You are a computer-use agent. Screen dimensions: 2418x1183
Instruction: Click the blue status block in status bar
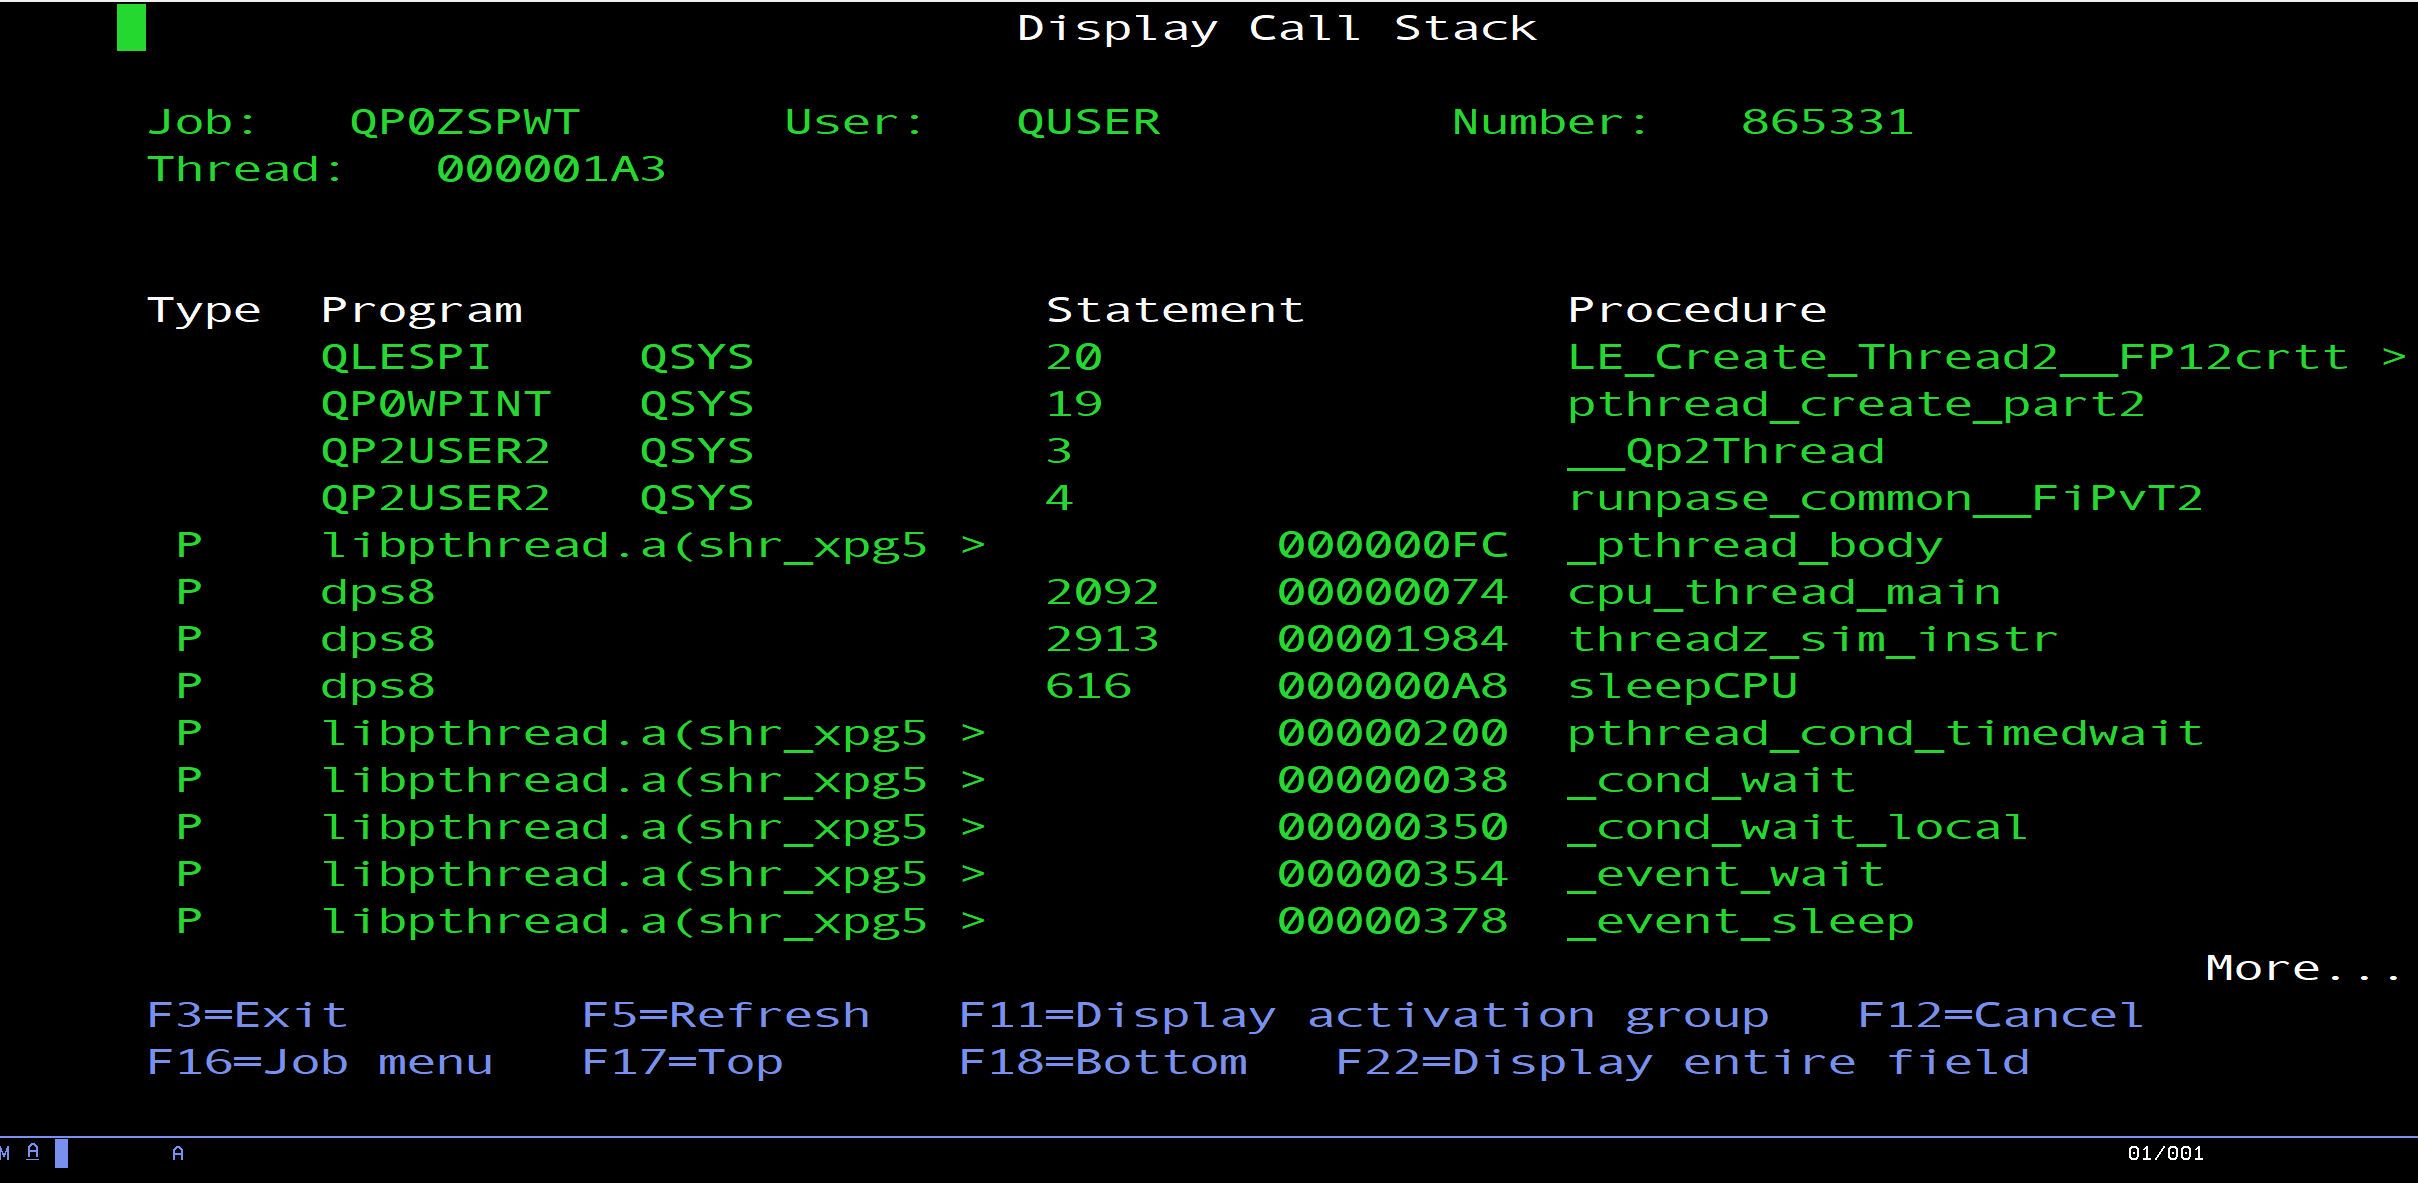pyautogui.click(x=61, y=1153)
